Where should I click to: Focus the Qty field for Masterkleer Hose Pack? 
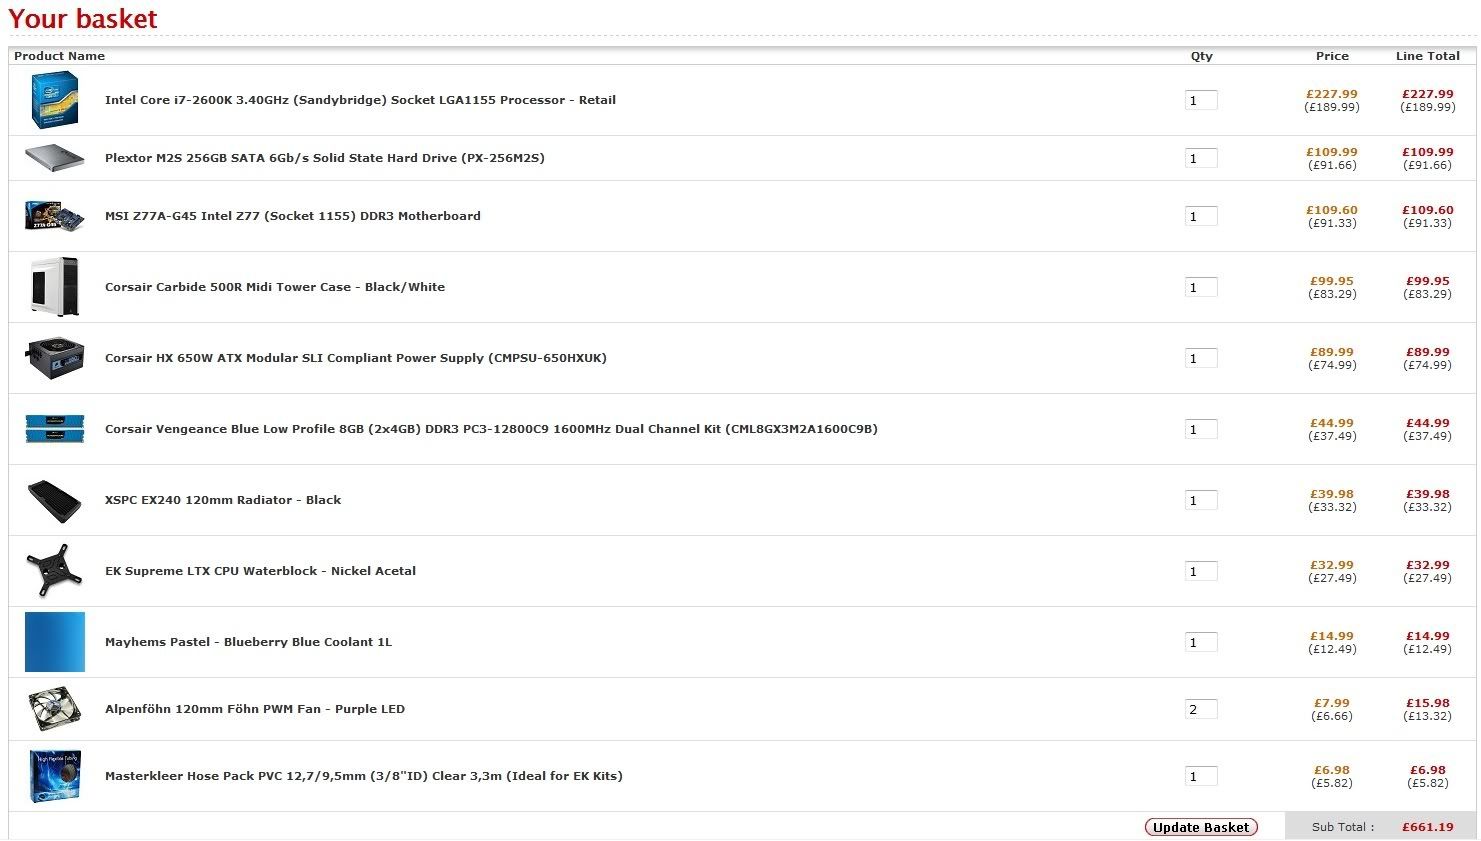[x=1201, y=776]
